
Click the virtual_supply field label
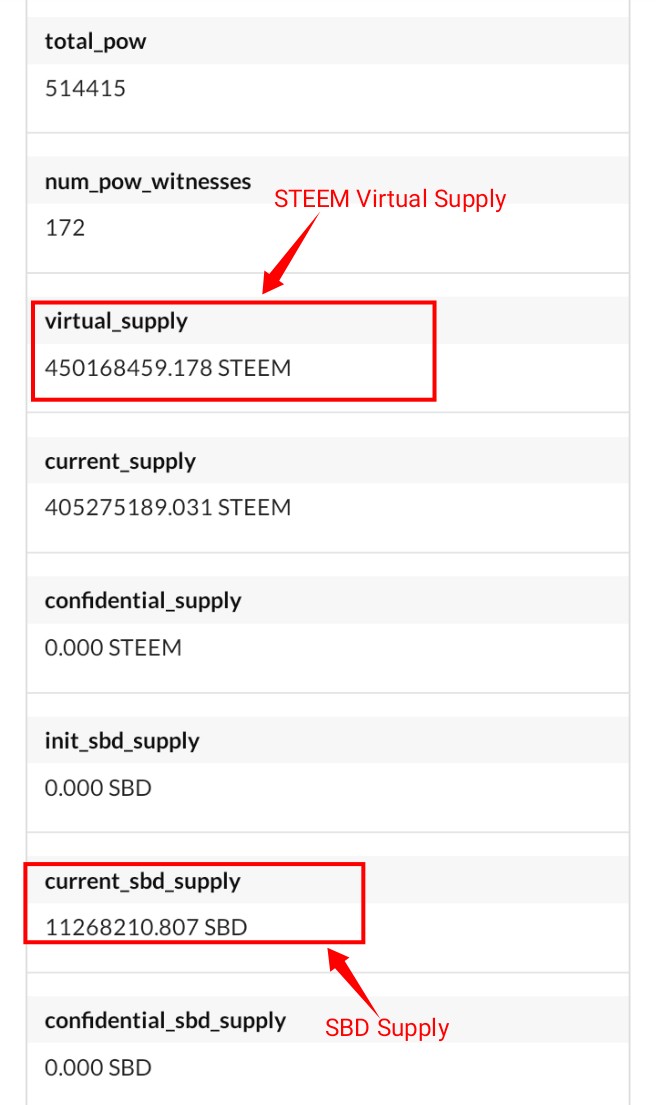point(116,321)
